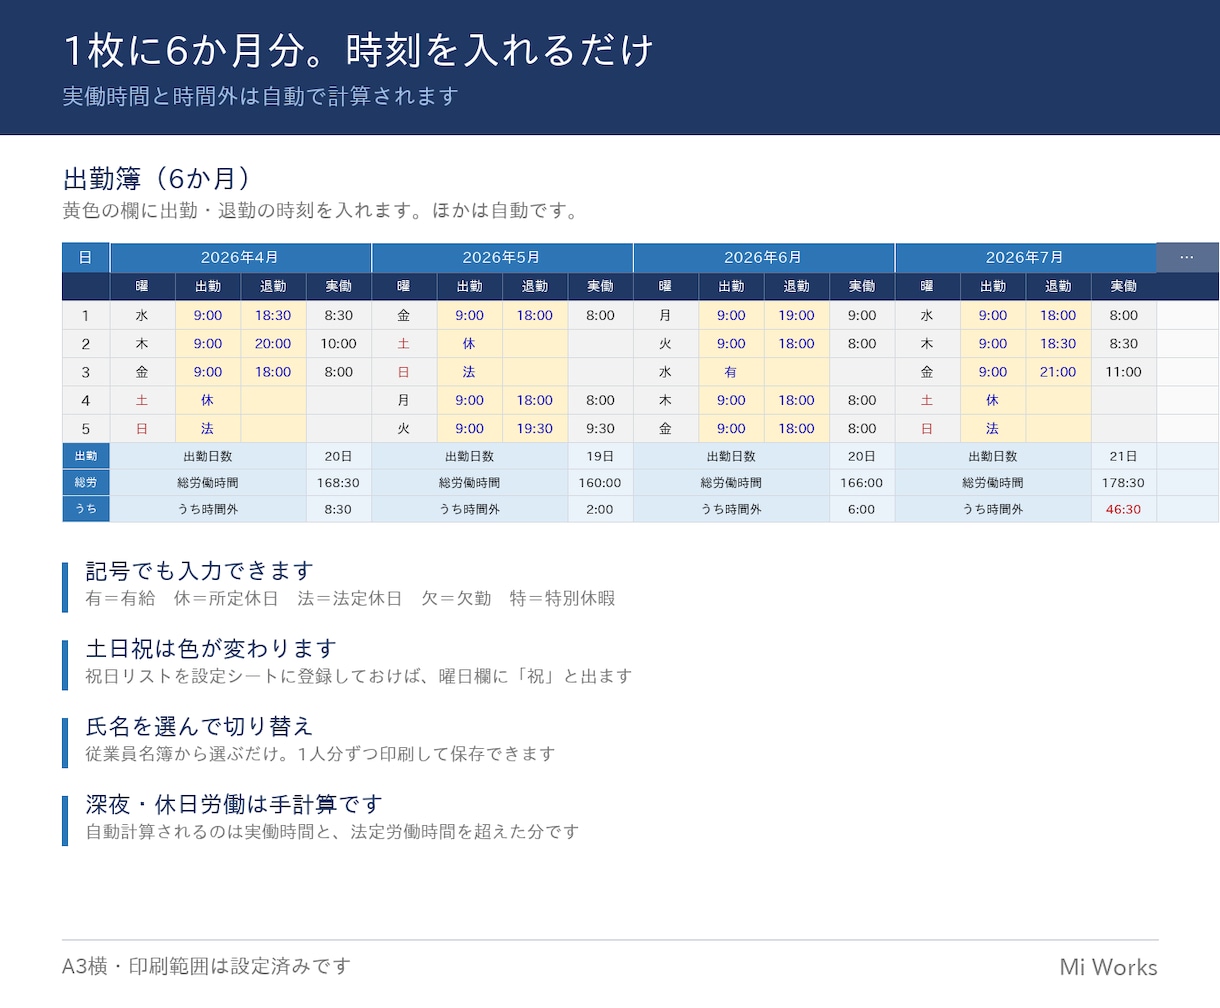Click July's 法 cell on day 5

993,428
